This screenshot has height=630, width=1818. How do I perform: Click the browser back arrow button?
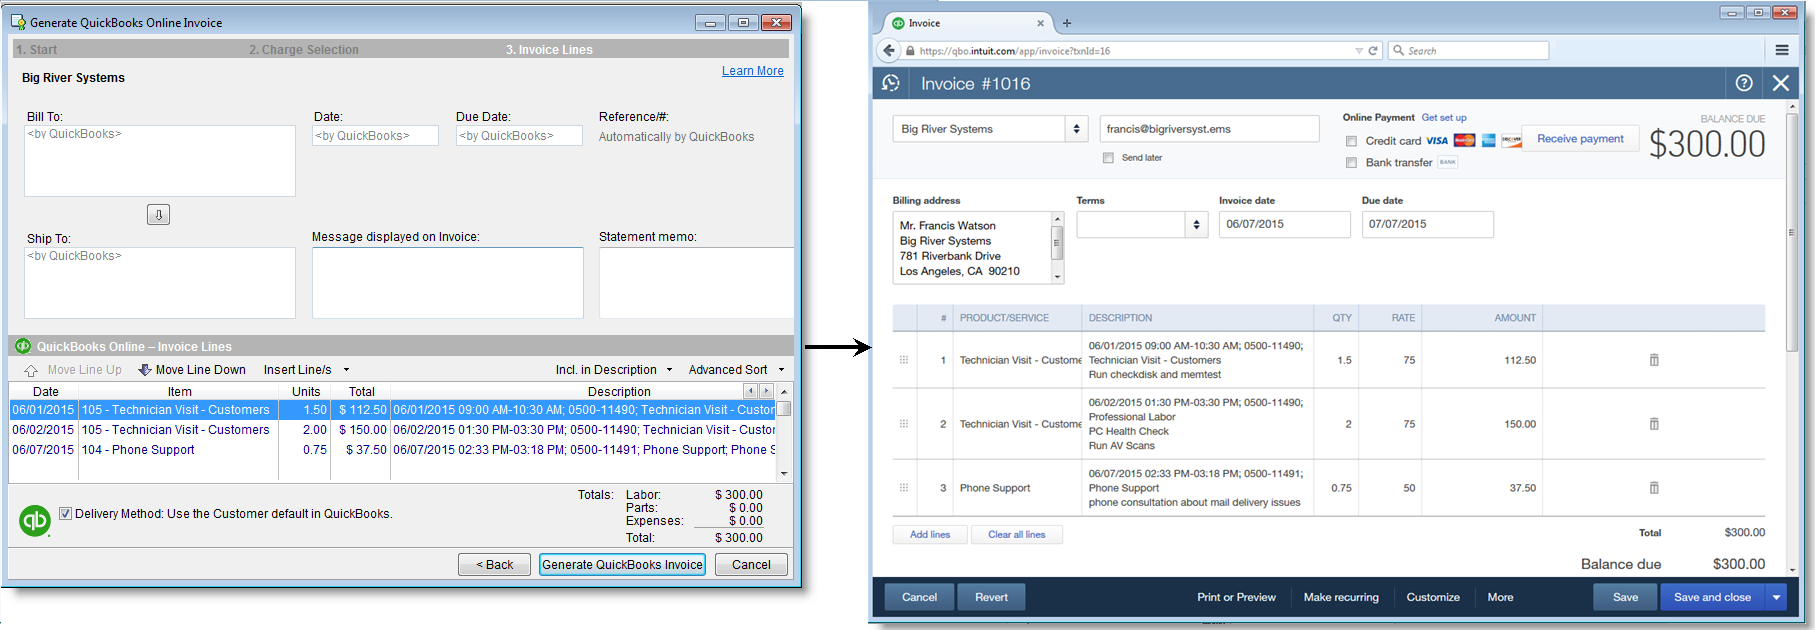pos(888,51)
